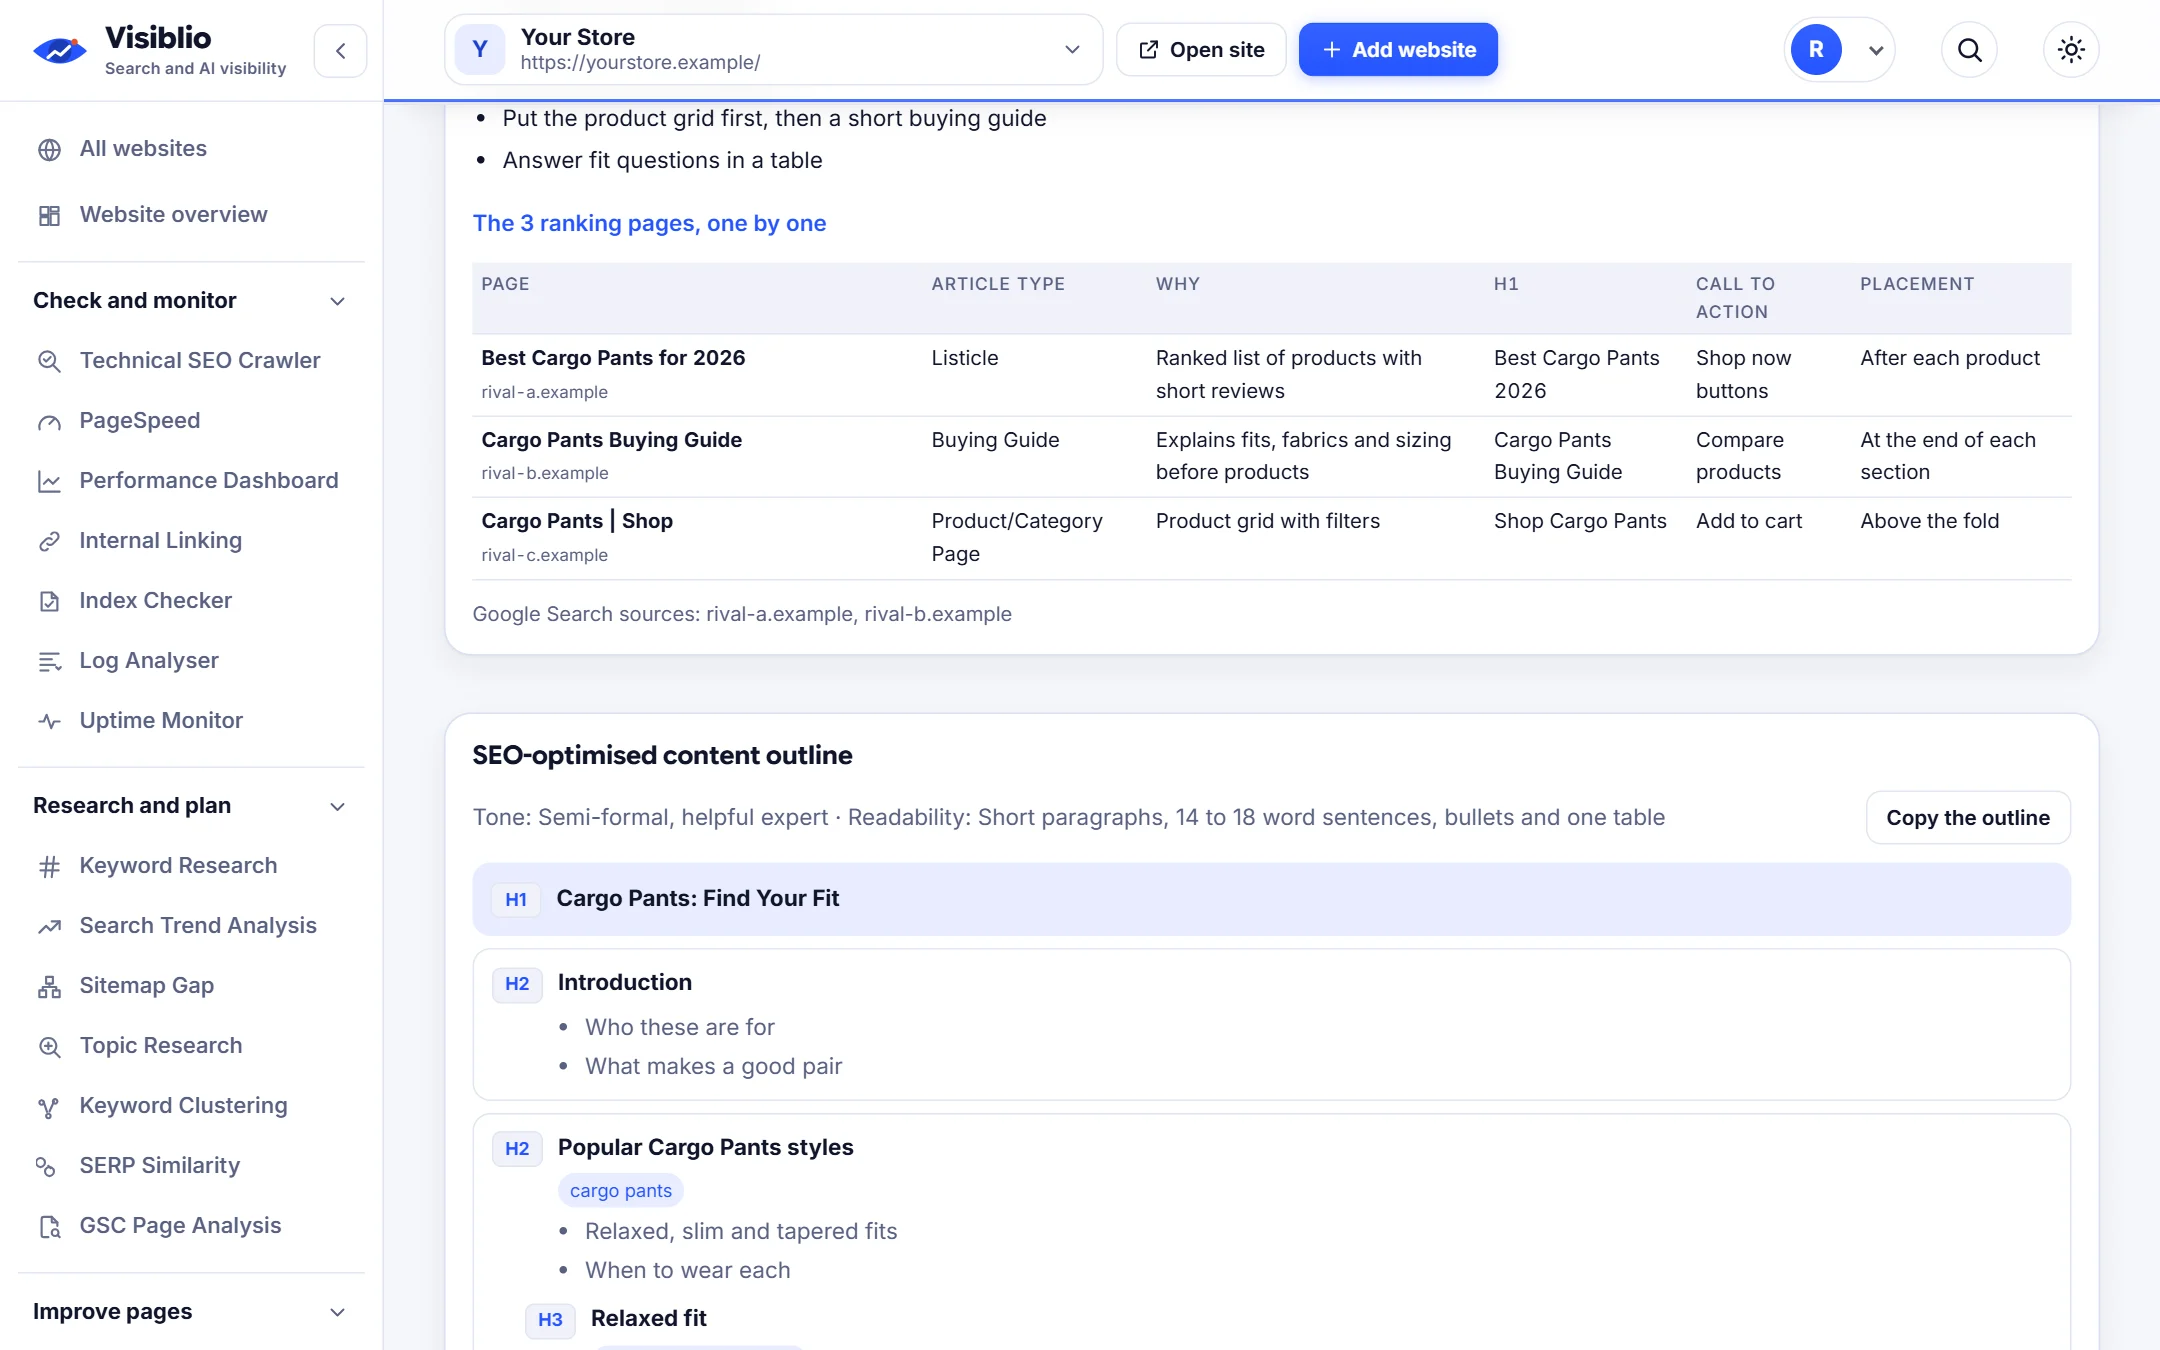Click the Add website button

point(1398,50)
